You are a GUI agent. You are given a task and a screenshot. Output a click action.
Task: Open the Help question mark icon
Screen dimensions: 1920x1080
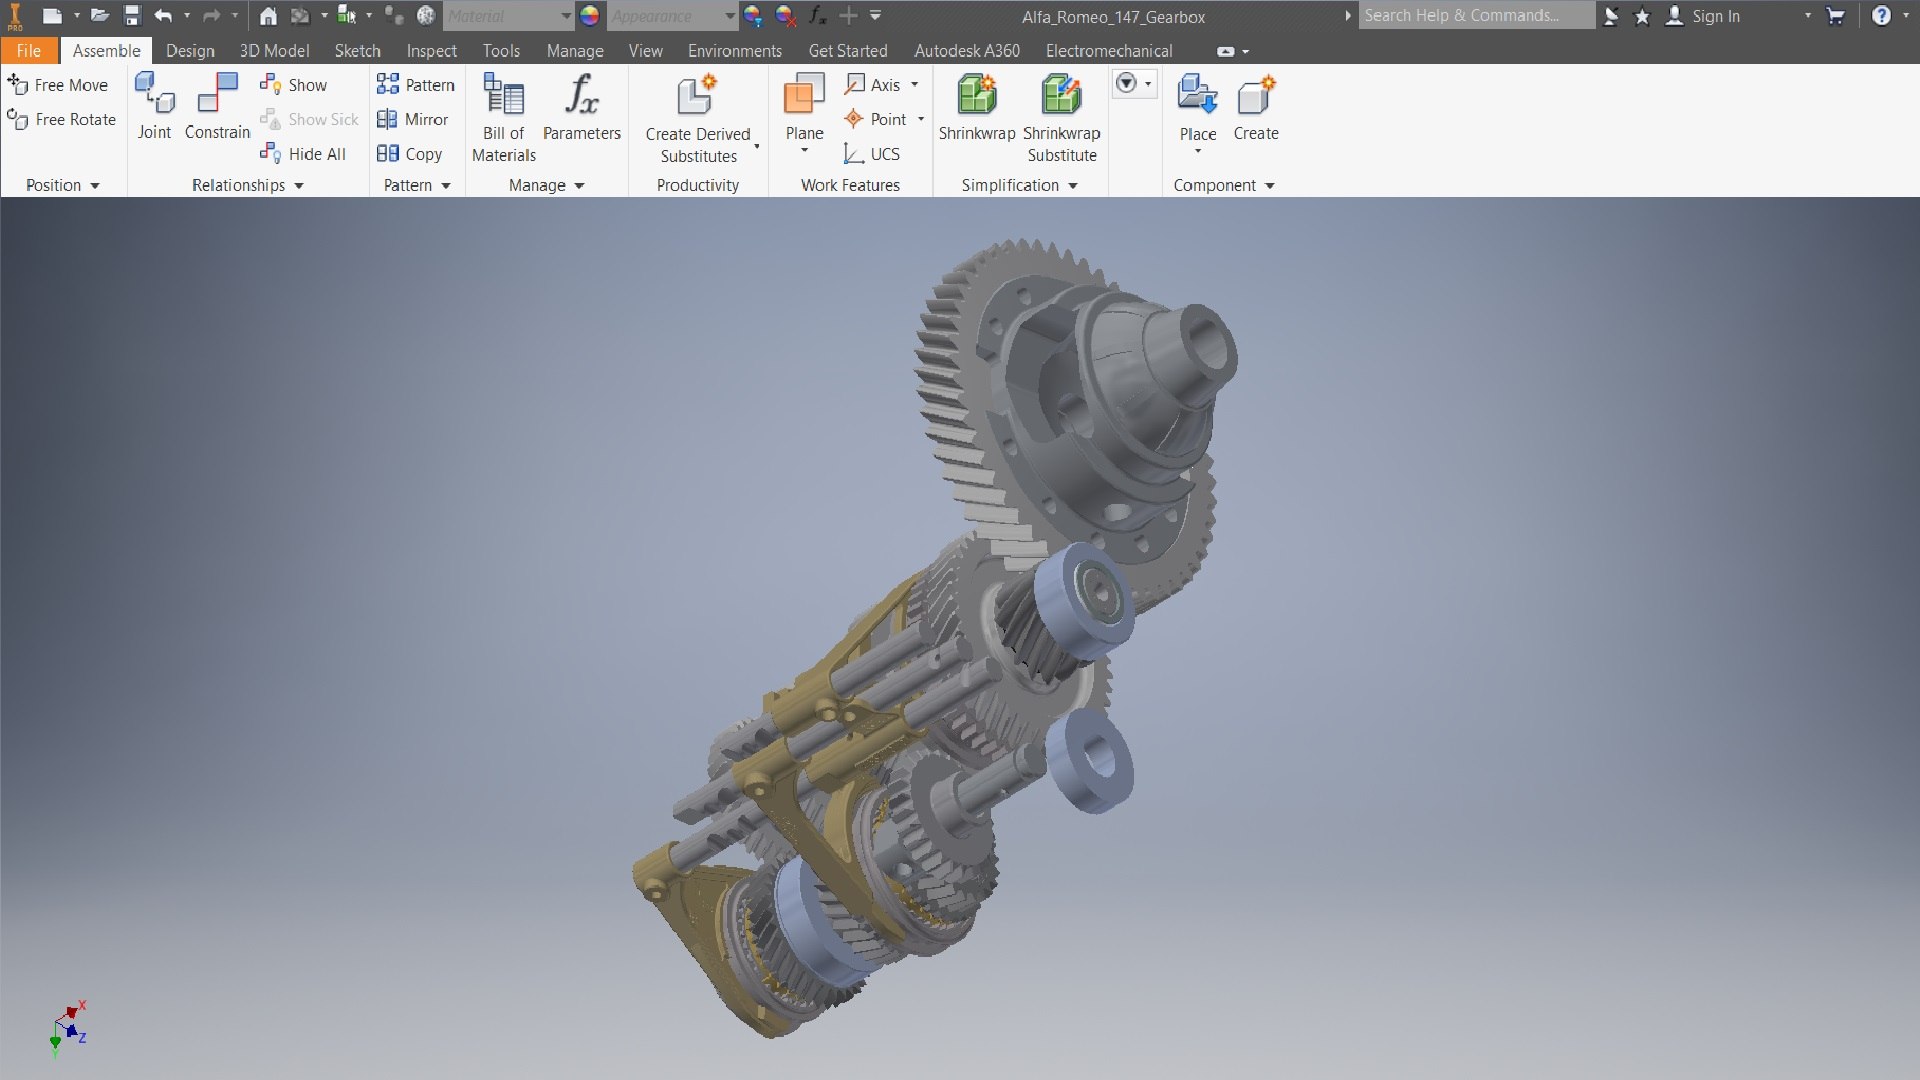tap(1881, 16)
